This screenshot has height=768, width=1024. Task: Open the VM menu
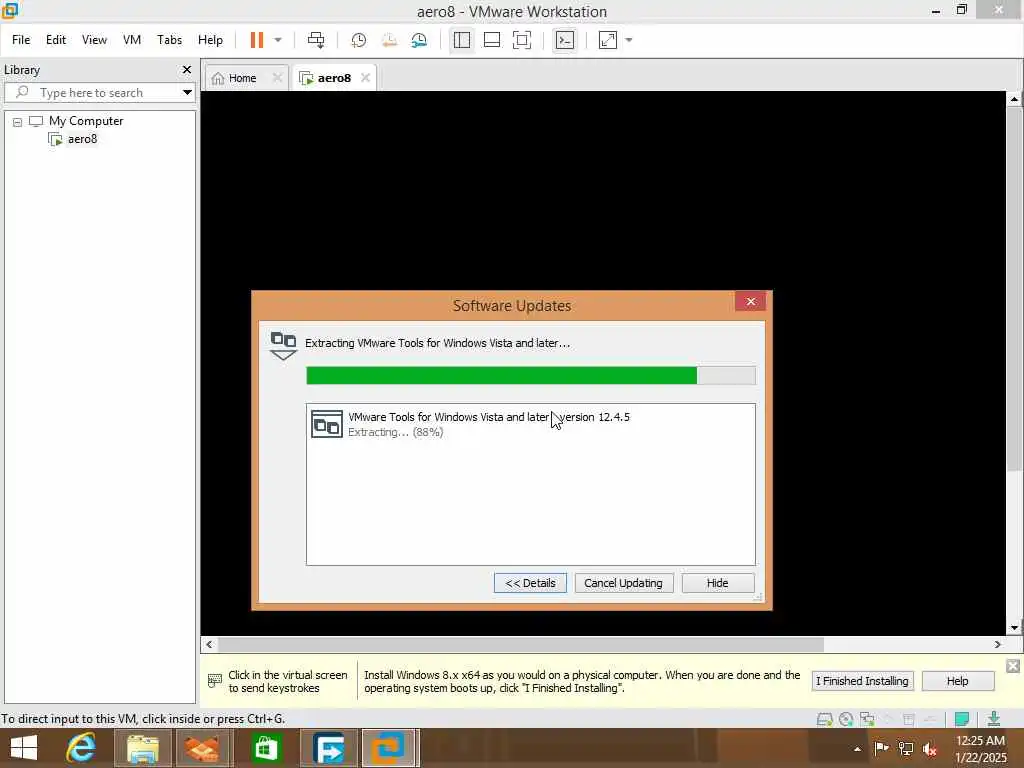click(x=132, y=40)
